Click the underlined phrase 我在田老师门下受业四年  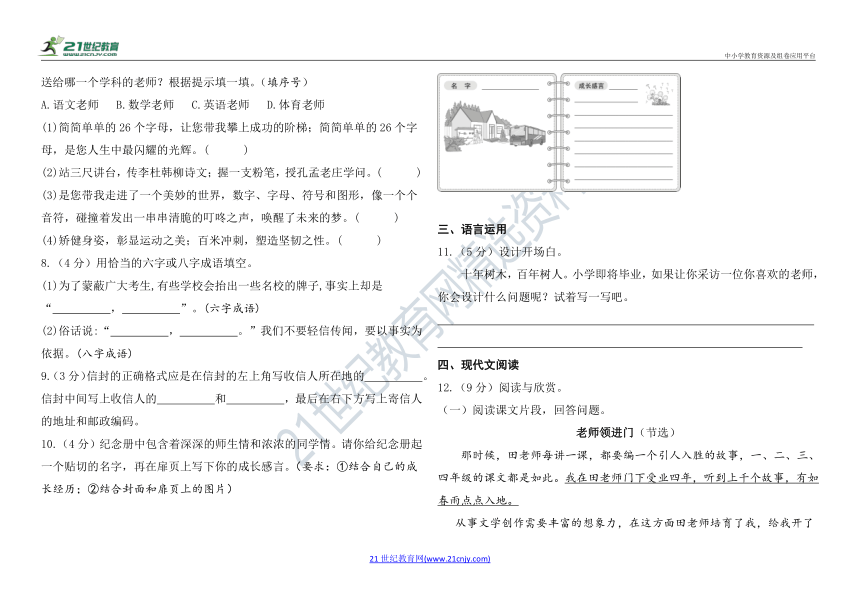point(629,478)
